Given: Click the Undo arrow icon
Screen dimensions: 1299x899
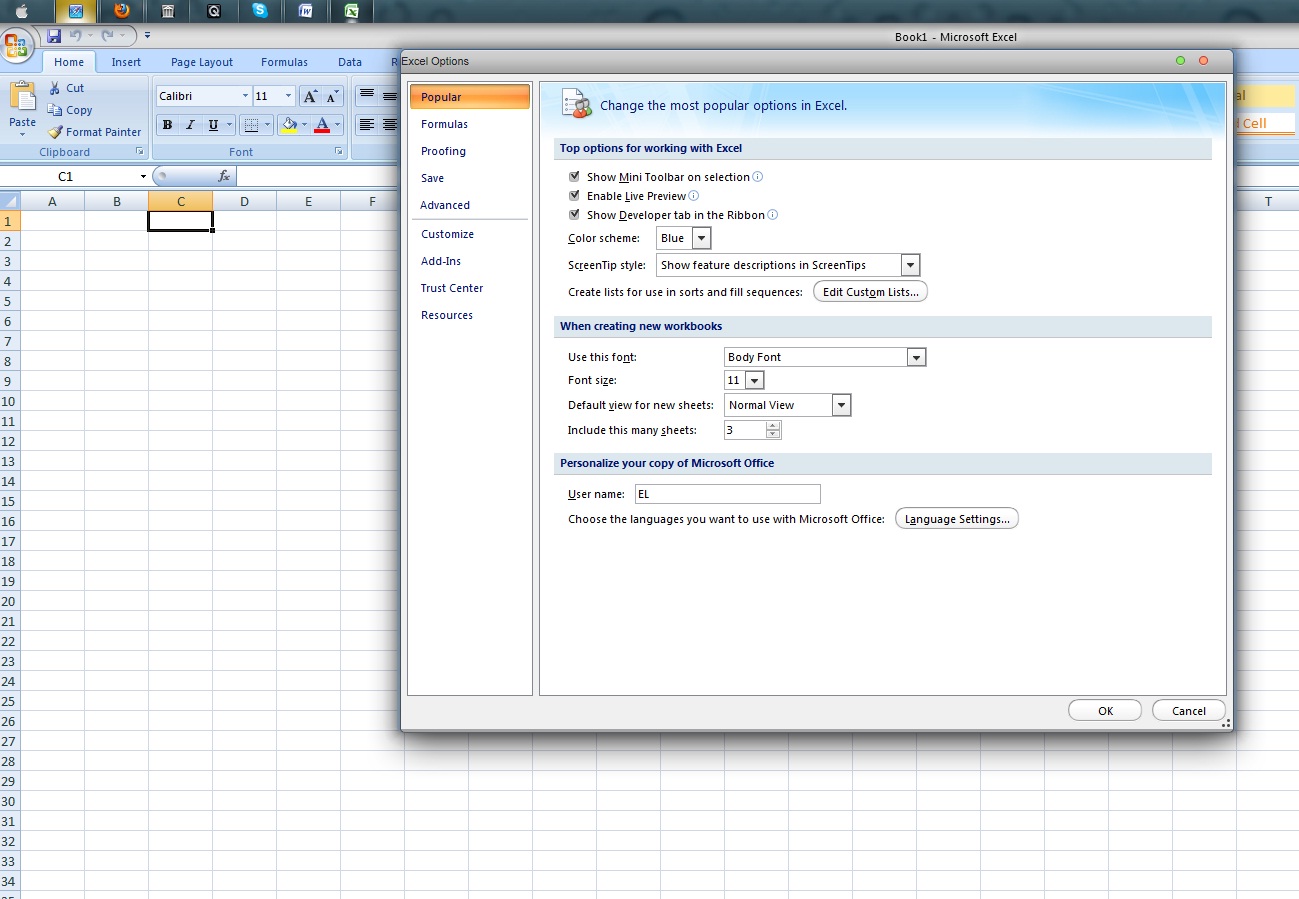Looking at the screenshot, I should [76, 36].
